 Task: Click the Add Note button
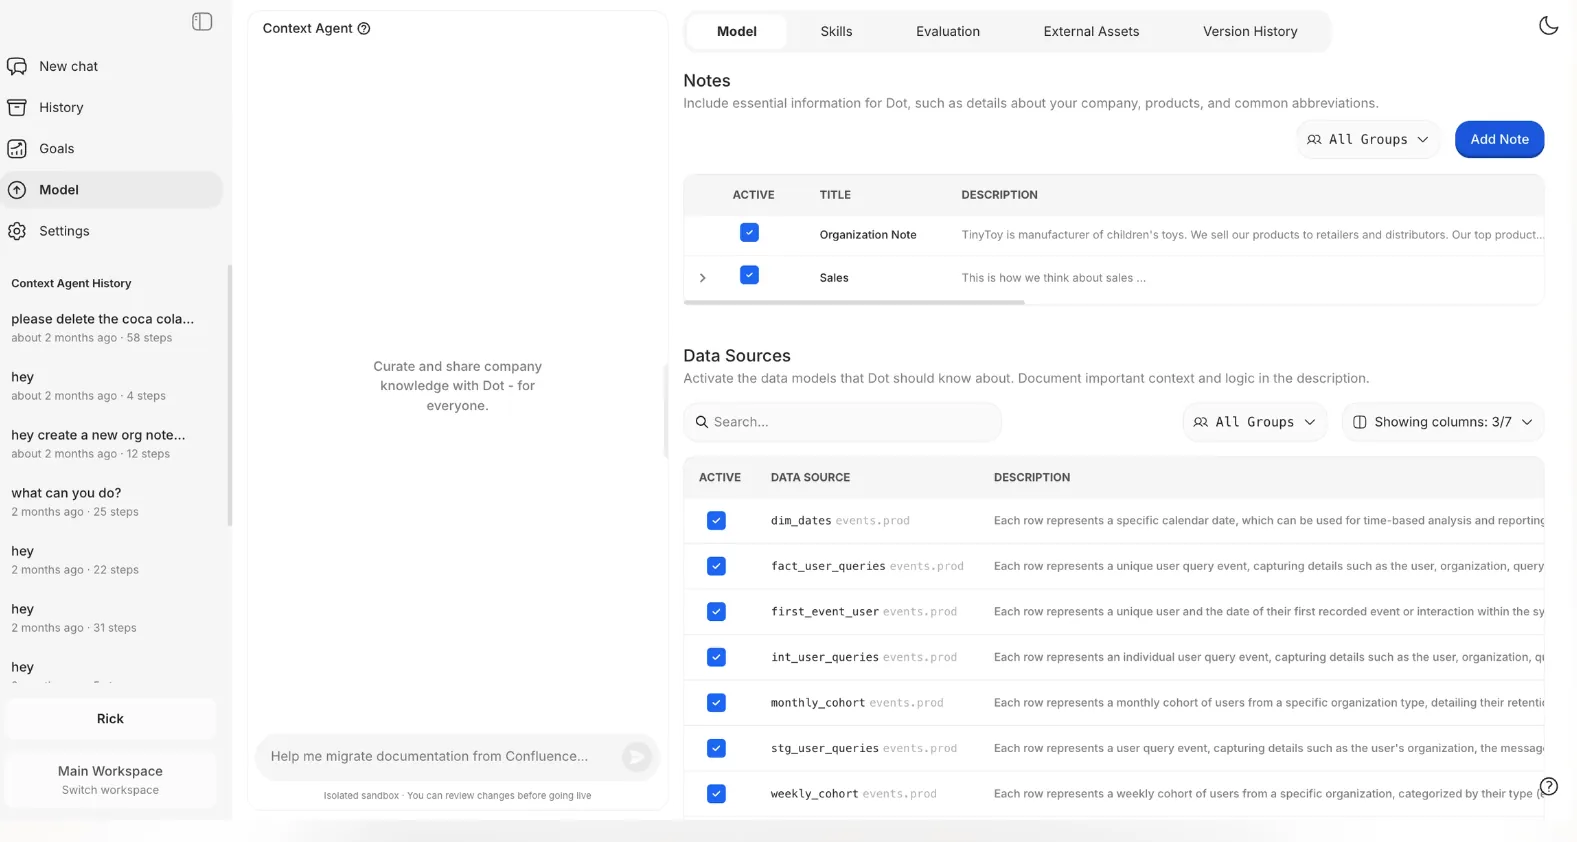[1498, 140]
